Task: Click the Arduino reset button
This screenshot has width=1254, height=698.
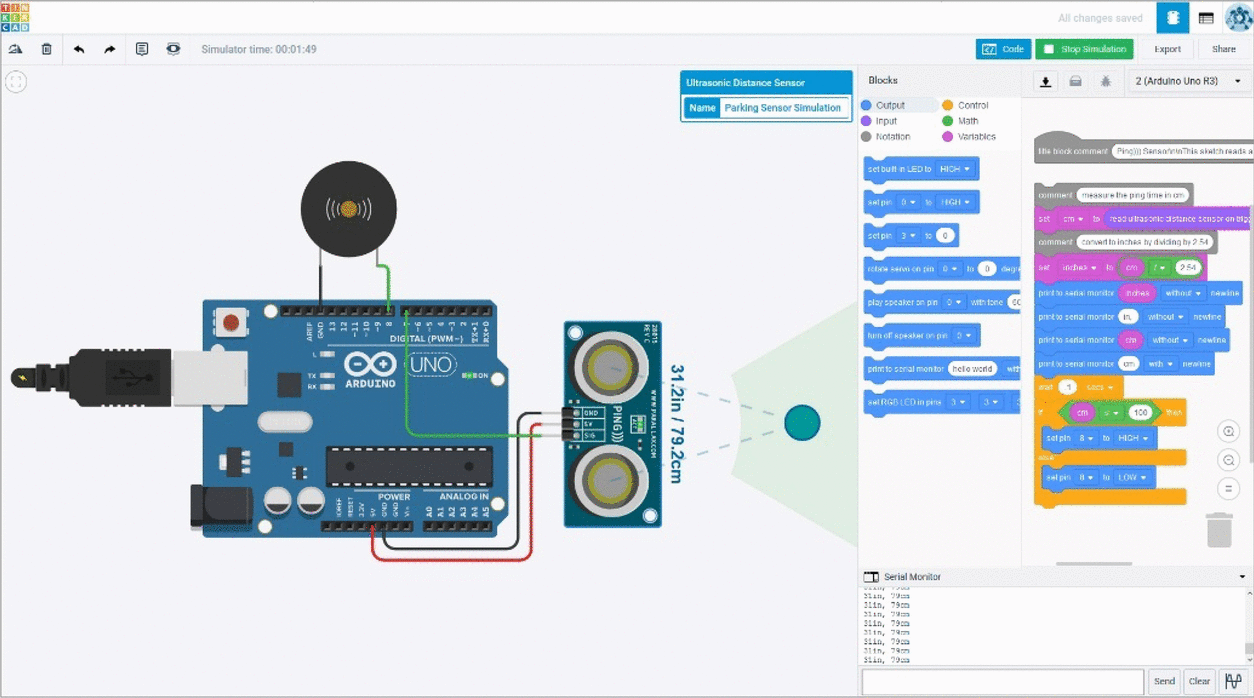Action: point(231,322)
